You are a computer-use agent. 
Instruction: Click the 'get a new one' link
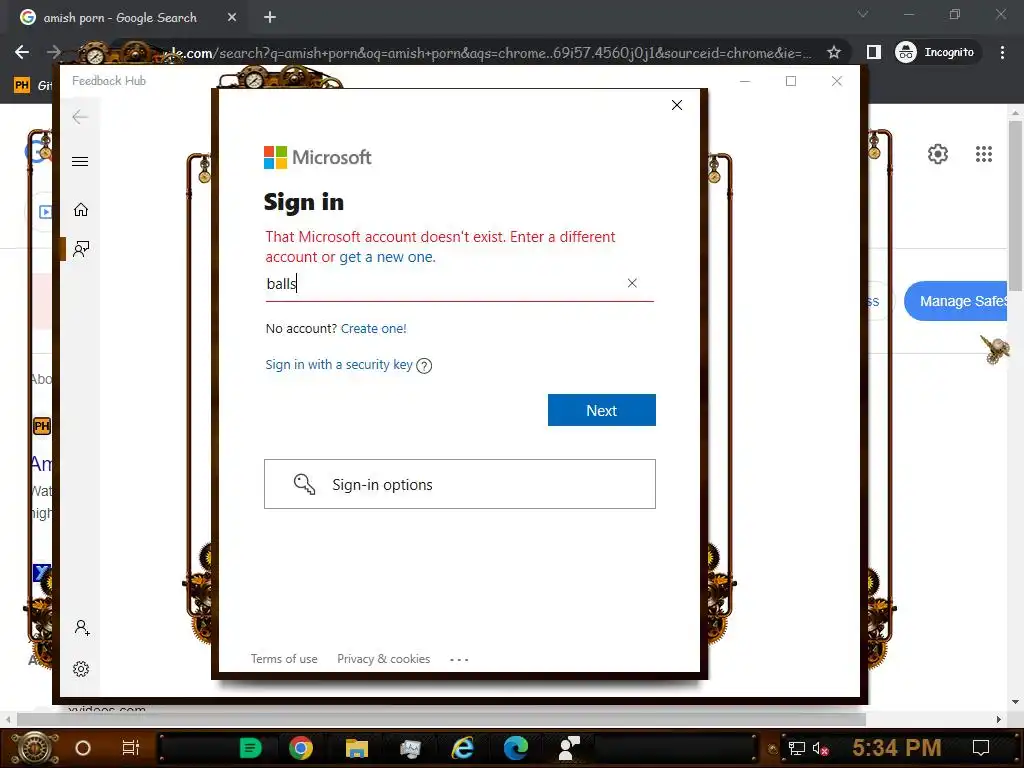387,257
